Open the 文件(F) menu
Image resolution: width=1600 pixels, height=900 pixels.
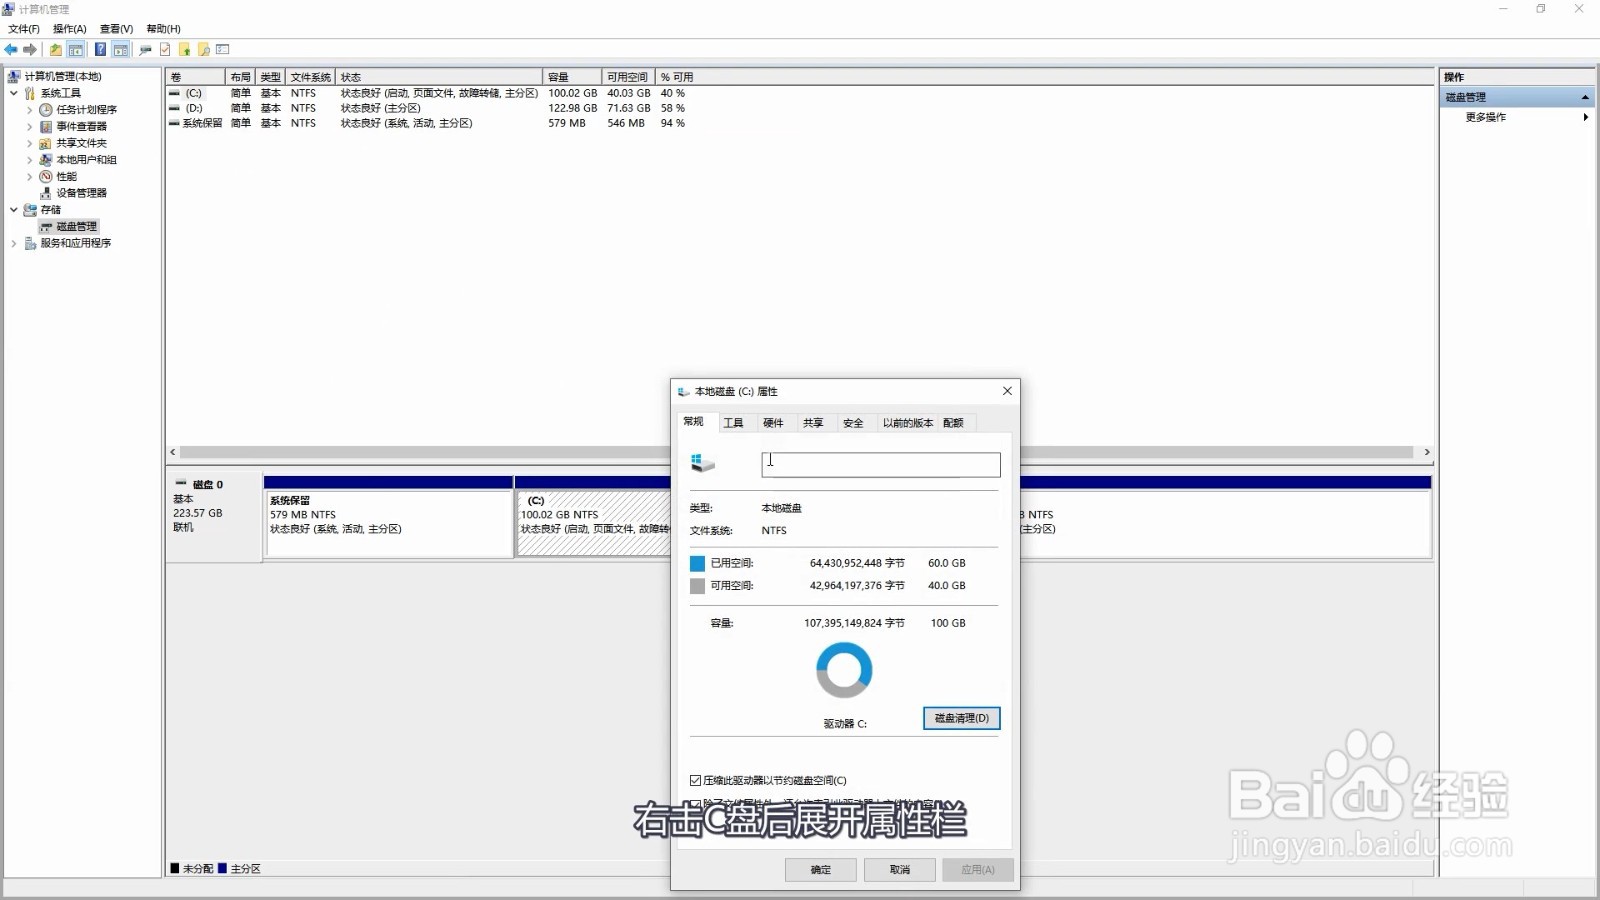point(24,29)
